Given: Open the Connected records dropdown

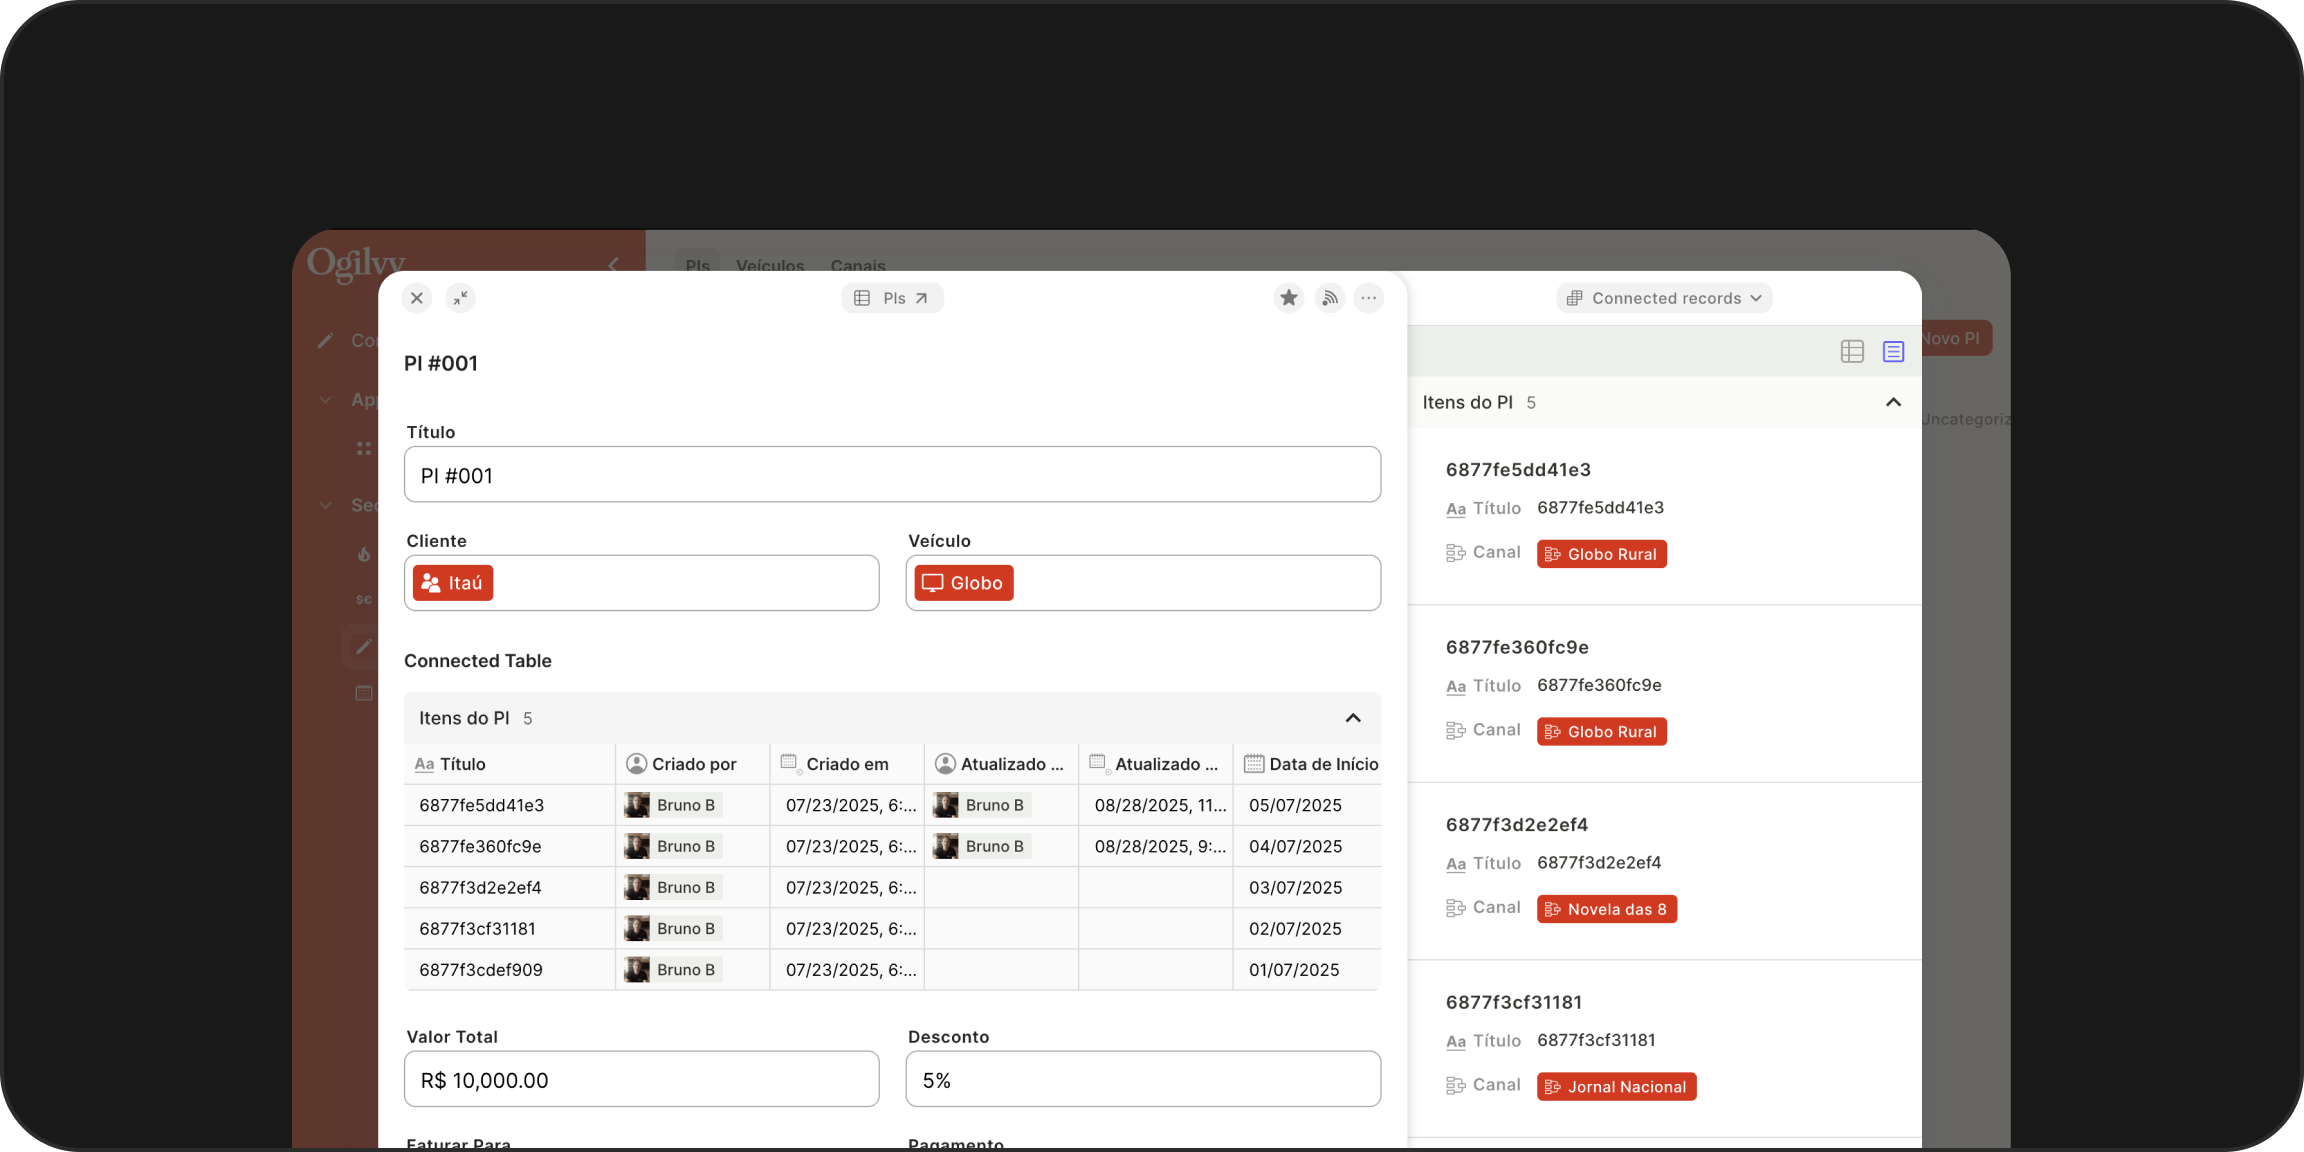Looking at the screenshot, I should (1664, 298).
